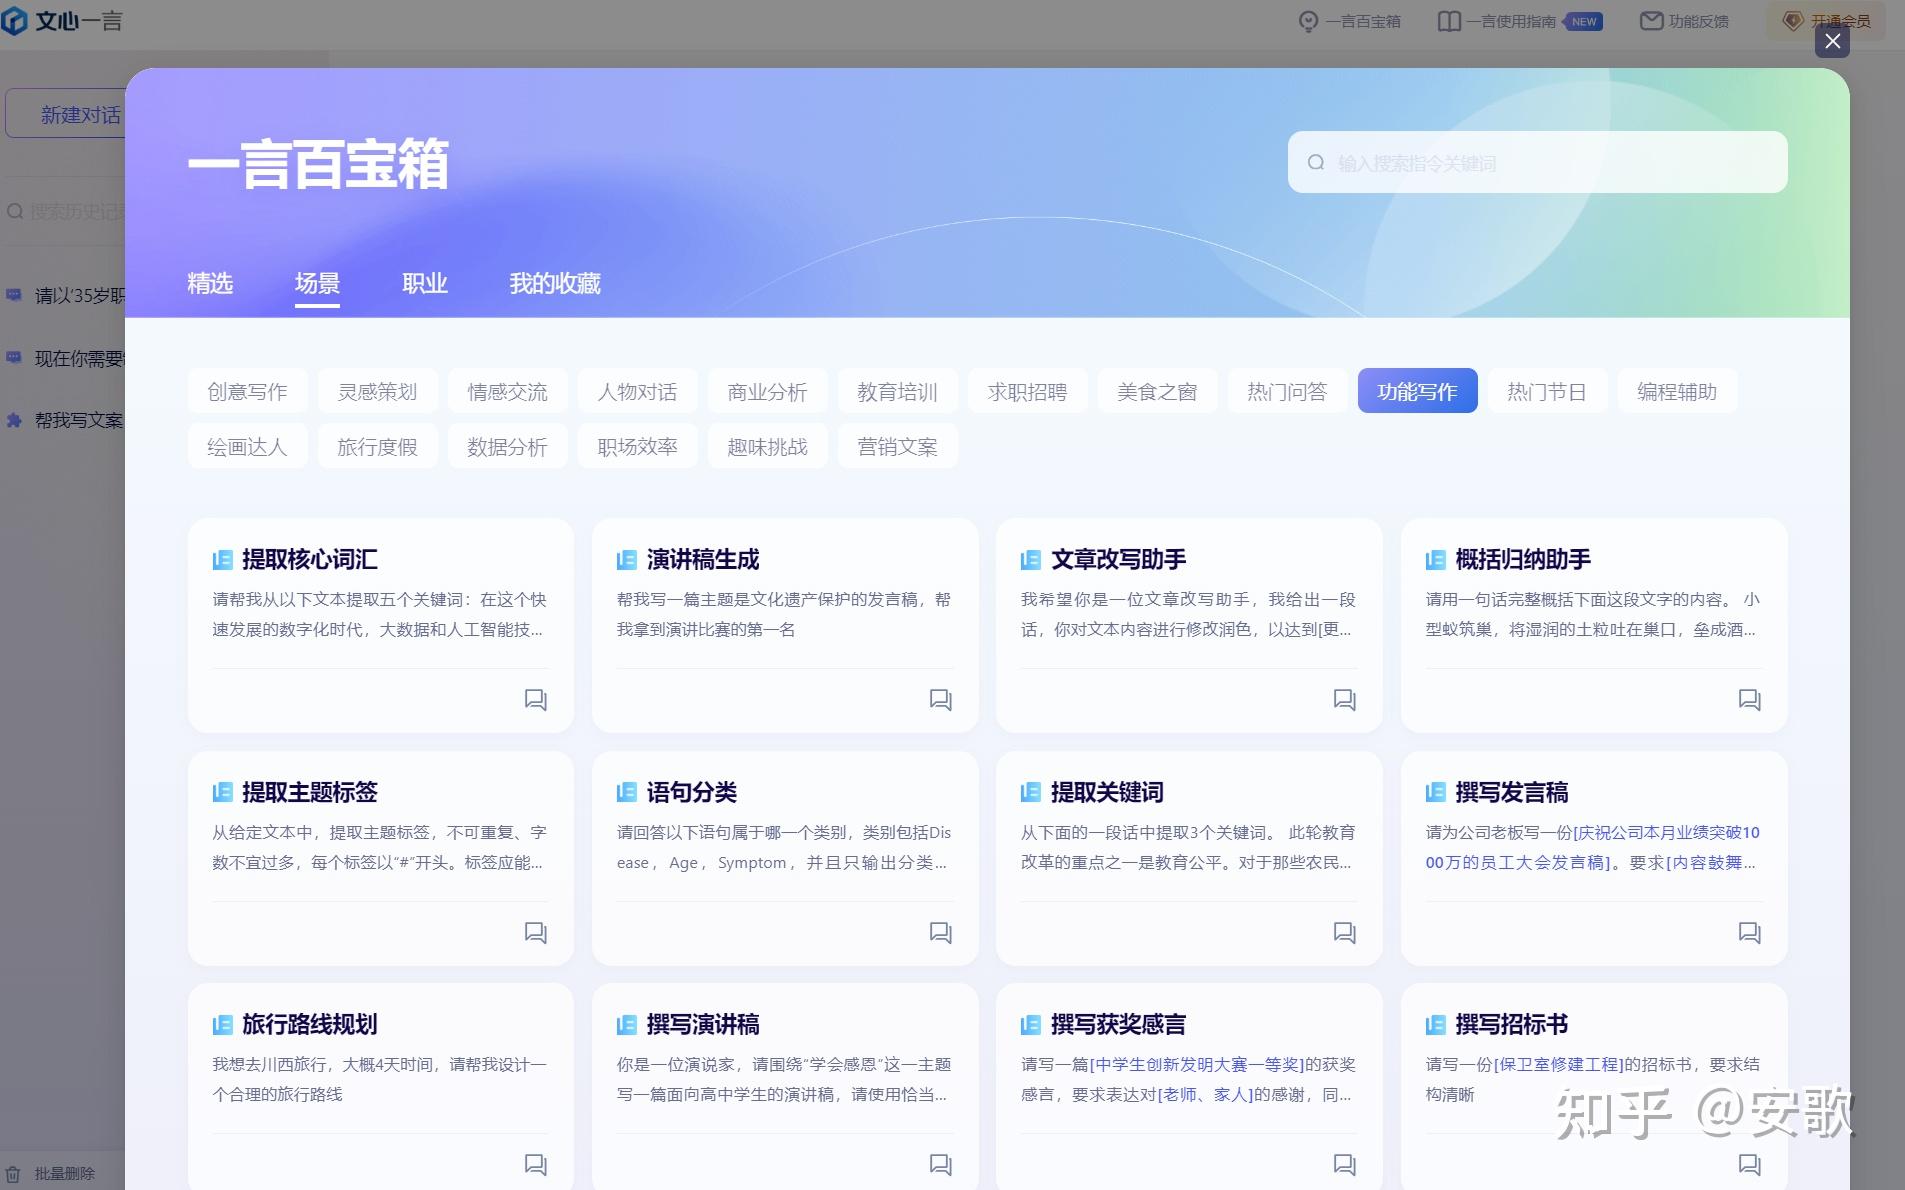This screenshot has height=1190, width=1905.
Task: Click the chat icon on 语句分类 card
Action: click(x=940, y=933)
